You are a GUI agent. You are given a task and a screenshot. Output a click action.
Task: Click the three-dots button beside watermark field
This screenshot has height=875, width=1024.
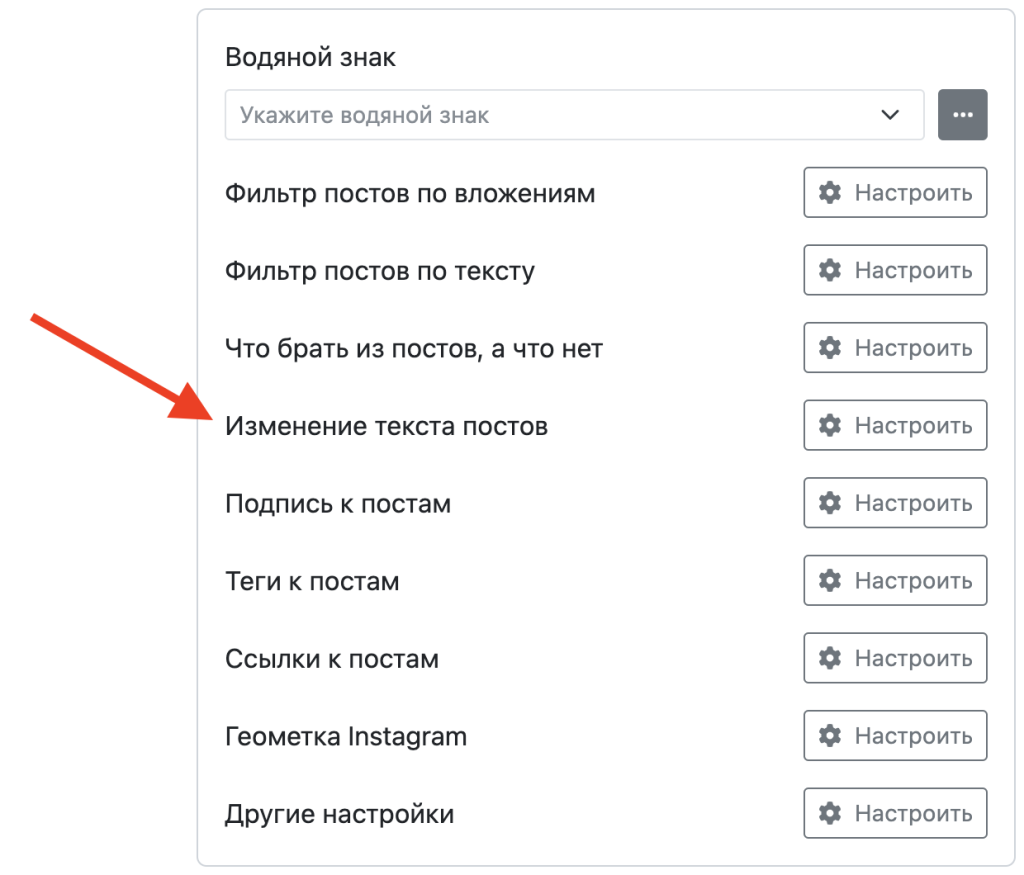[962, 115]
